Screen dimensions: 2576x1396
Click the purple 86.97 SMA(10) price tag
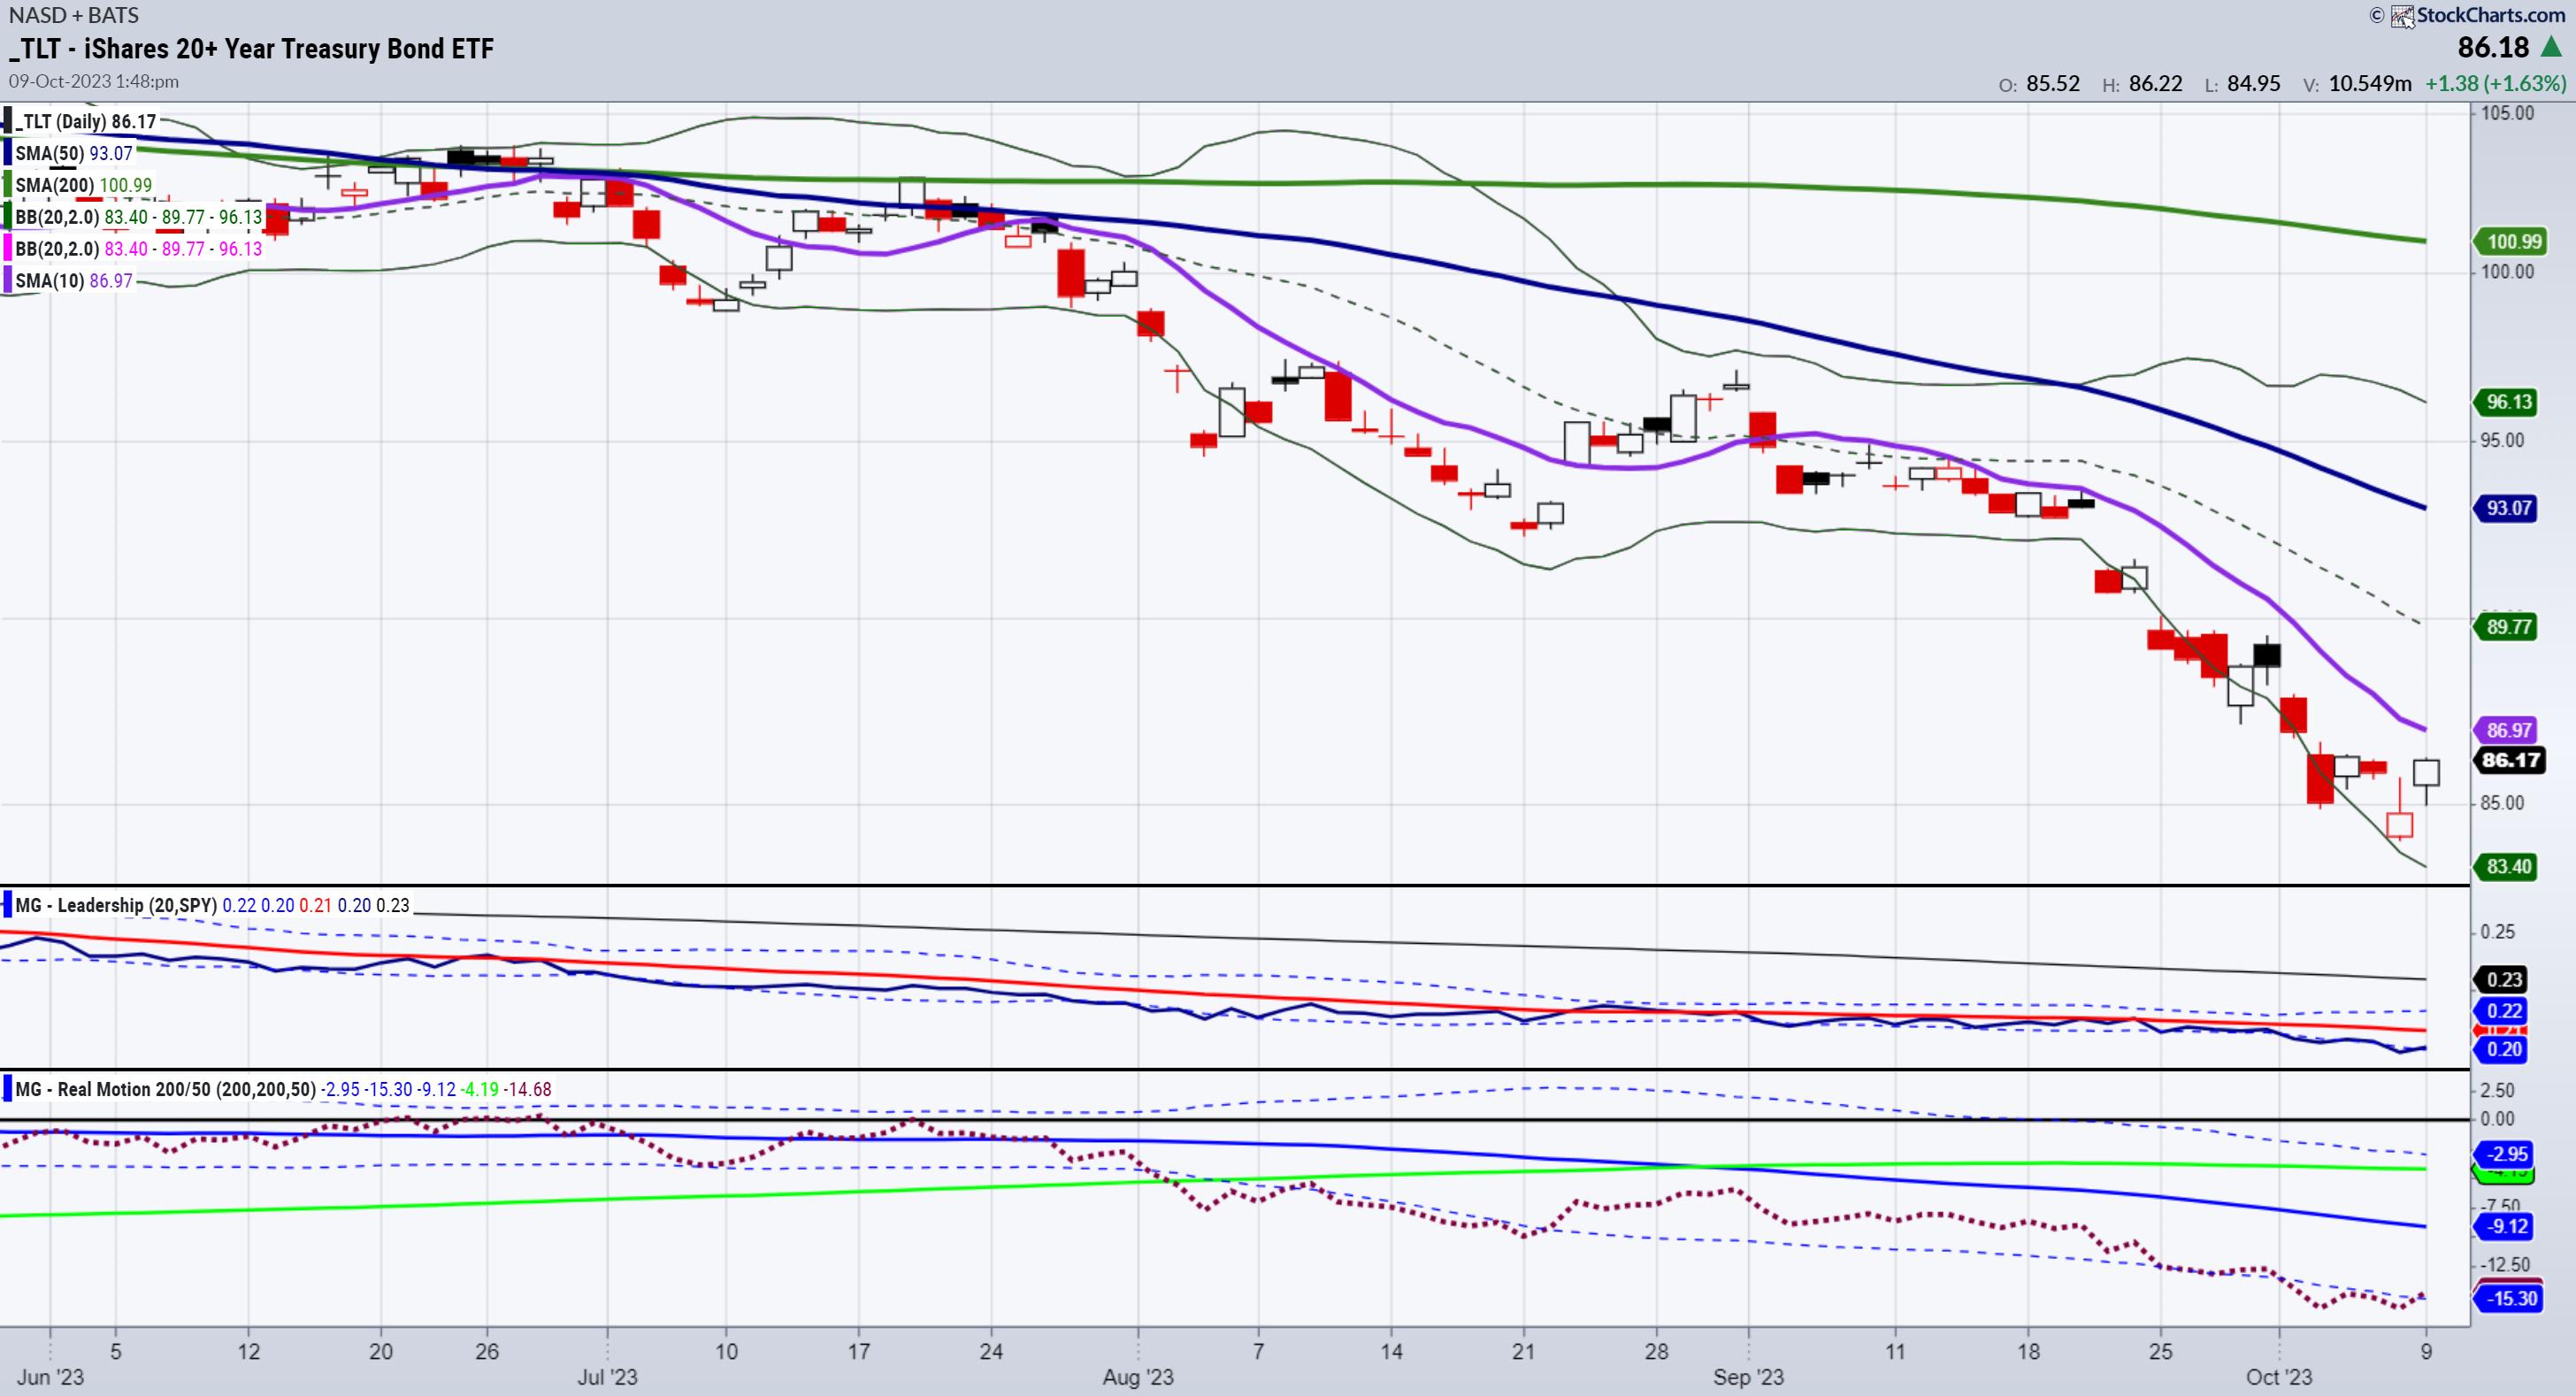(x=2508, y=730)
